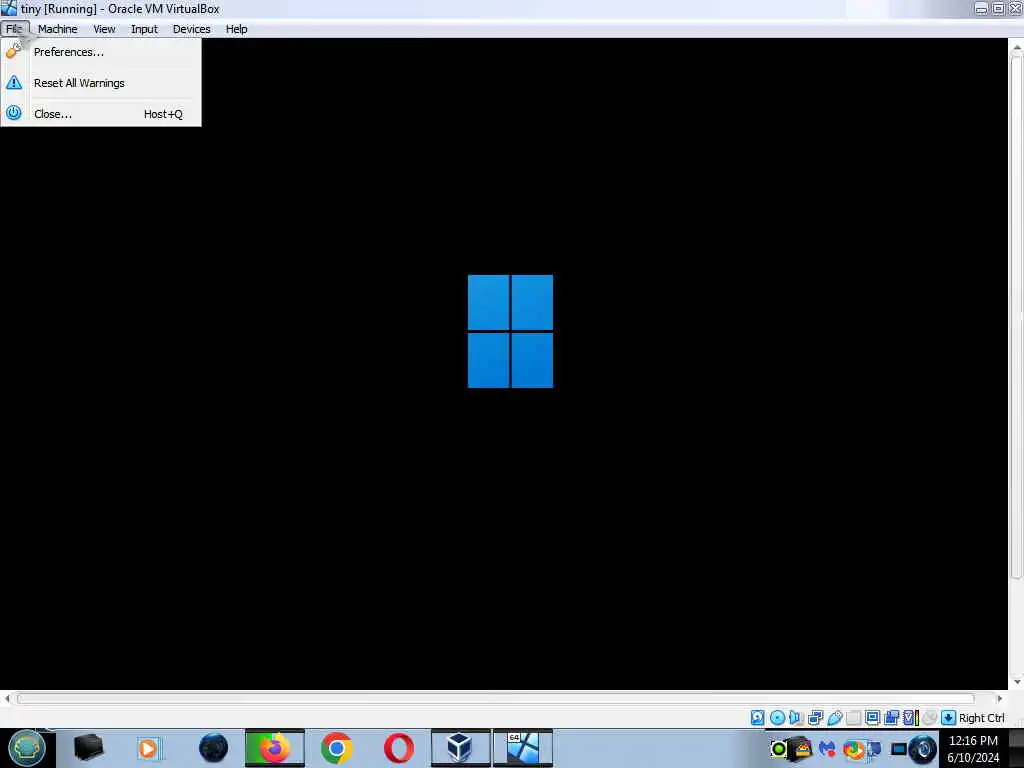The image size is (1024, 768).
Task: Click the shared folders status icon
Action: pos(853,718)
